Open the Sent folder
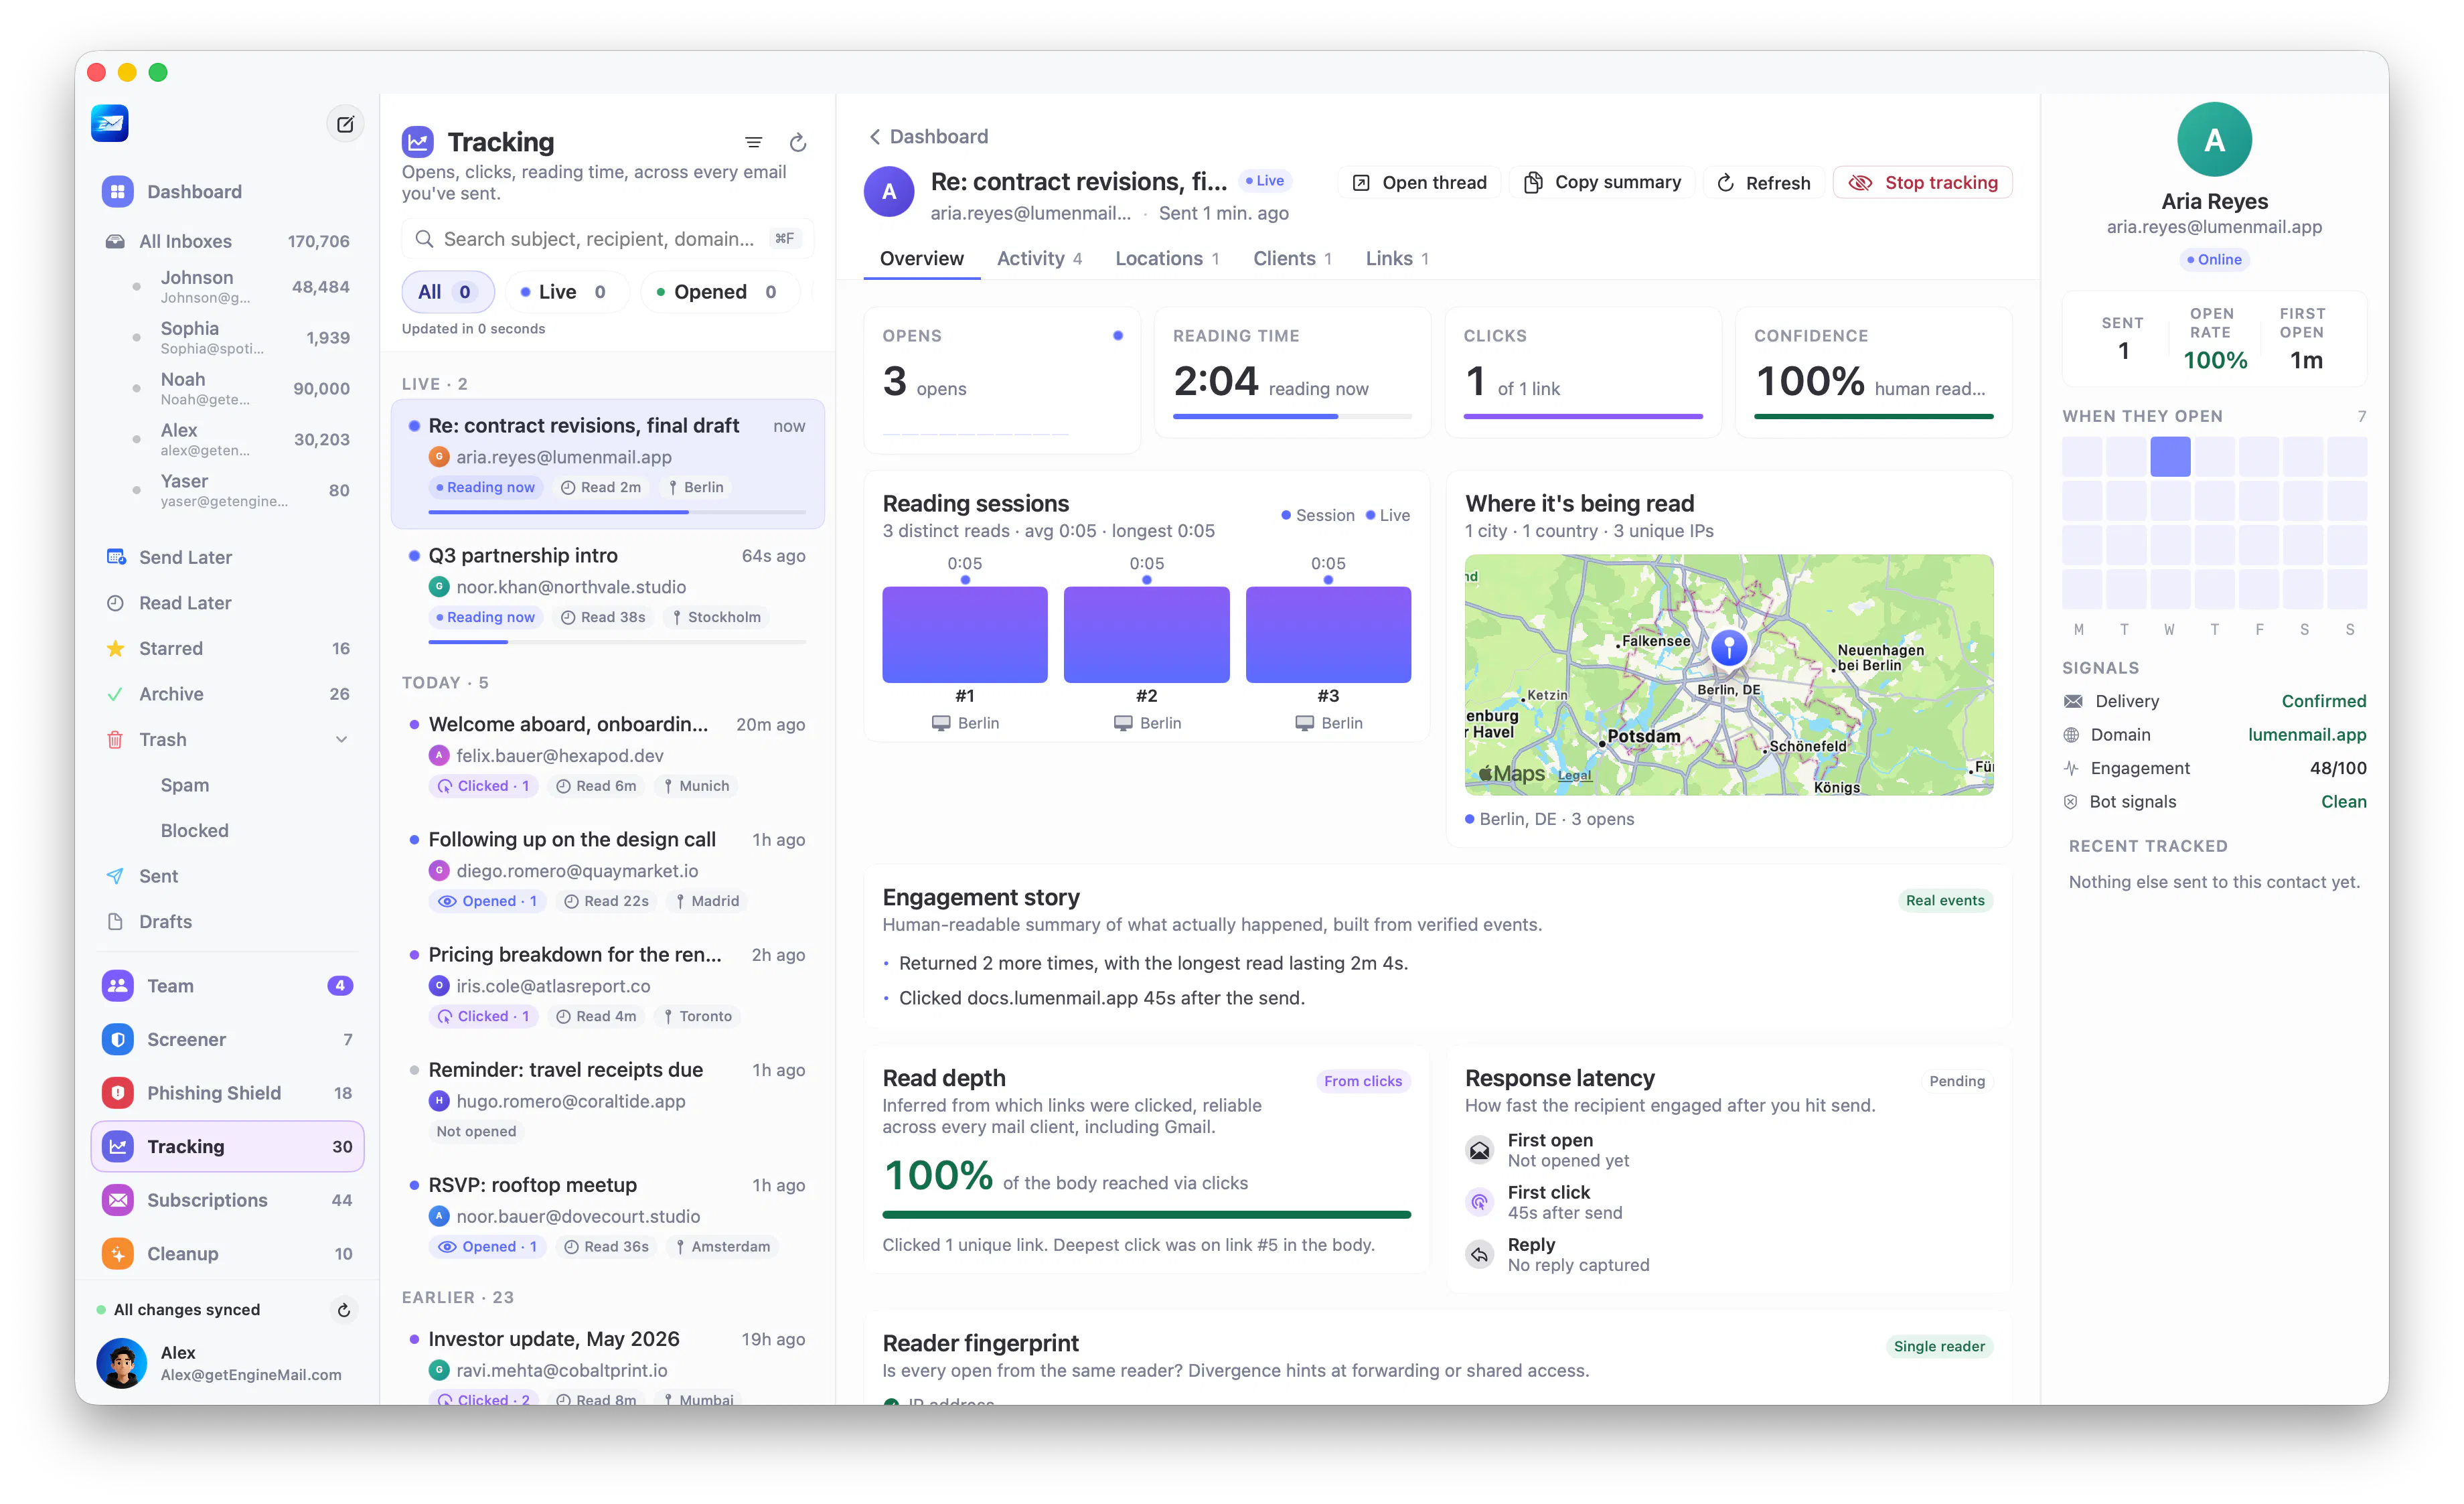Viewport: 2464px width, 1504px height. (x=227, y=876)
